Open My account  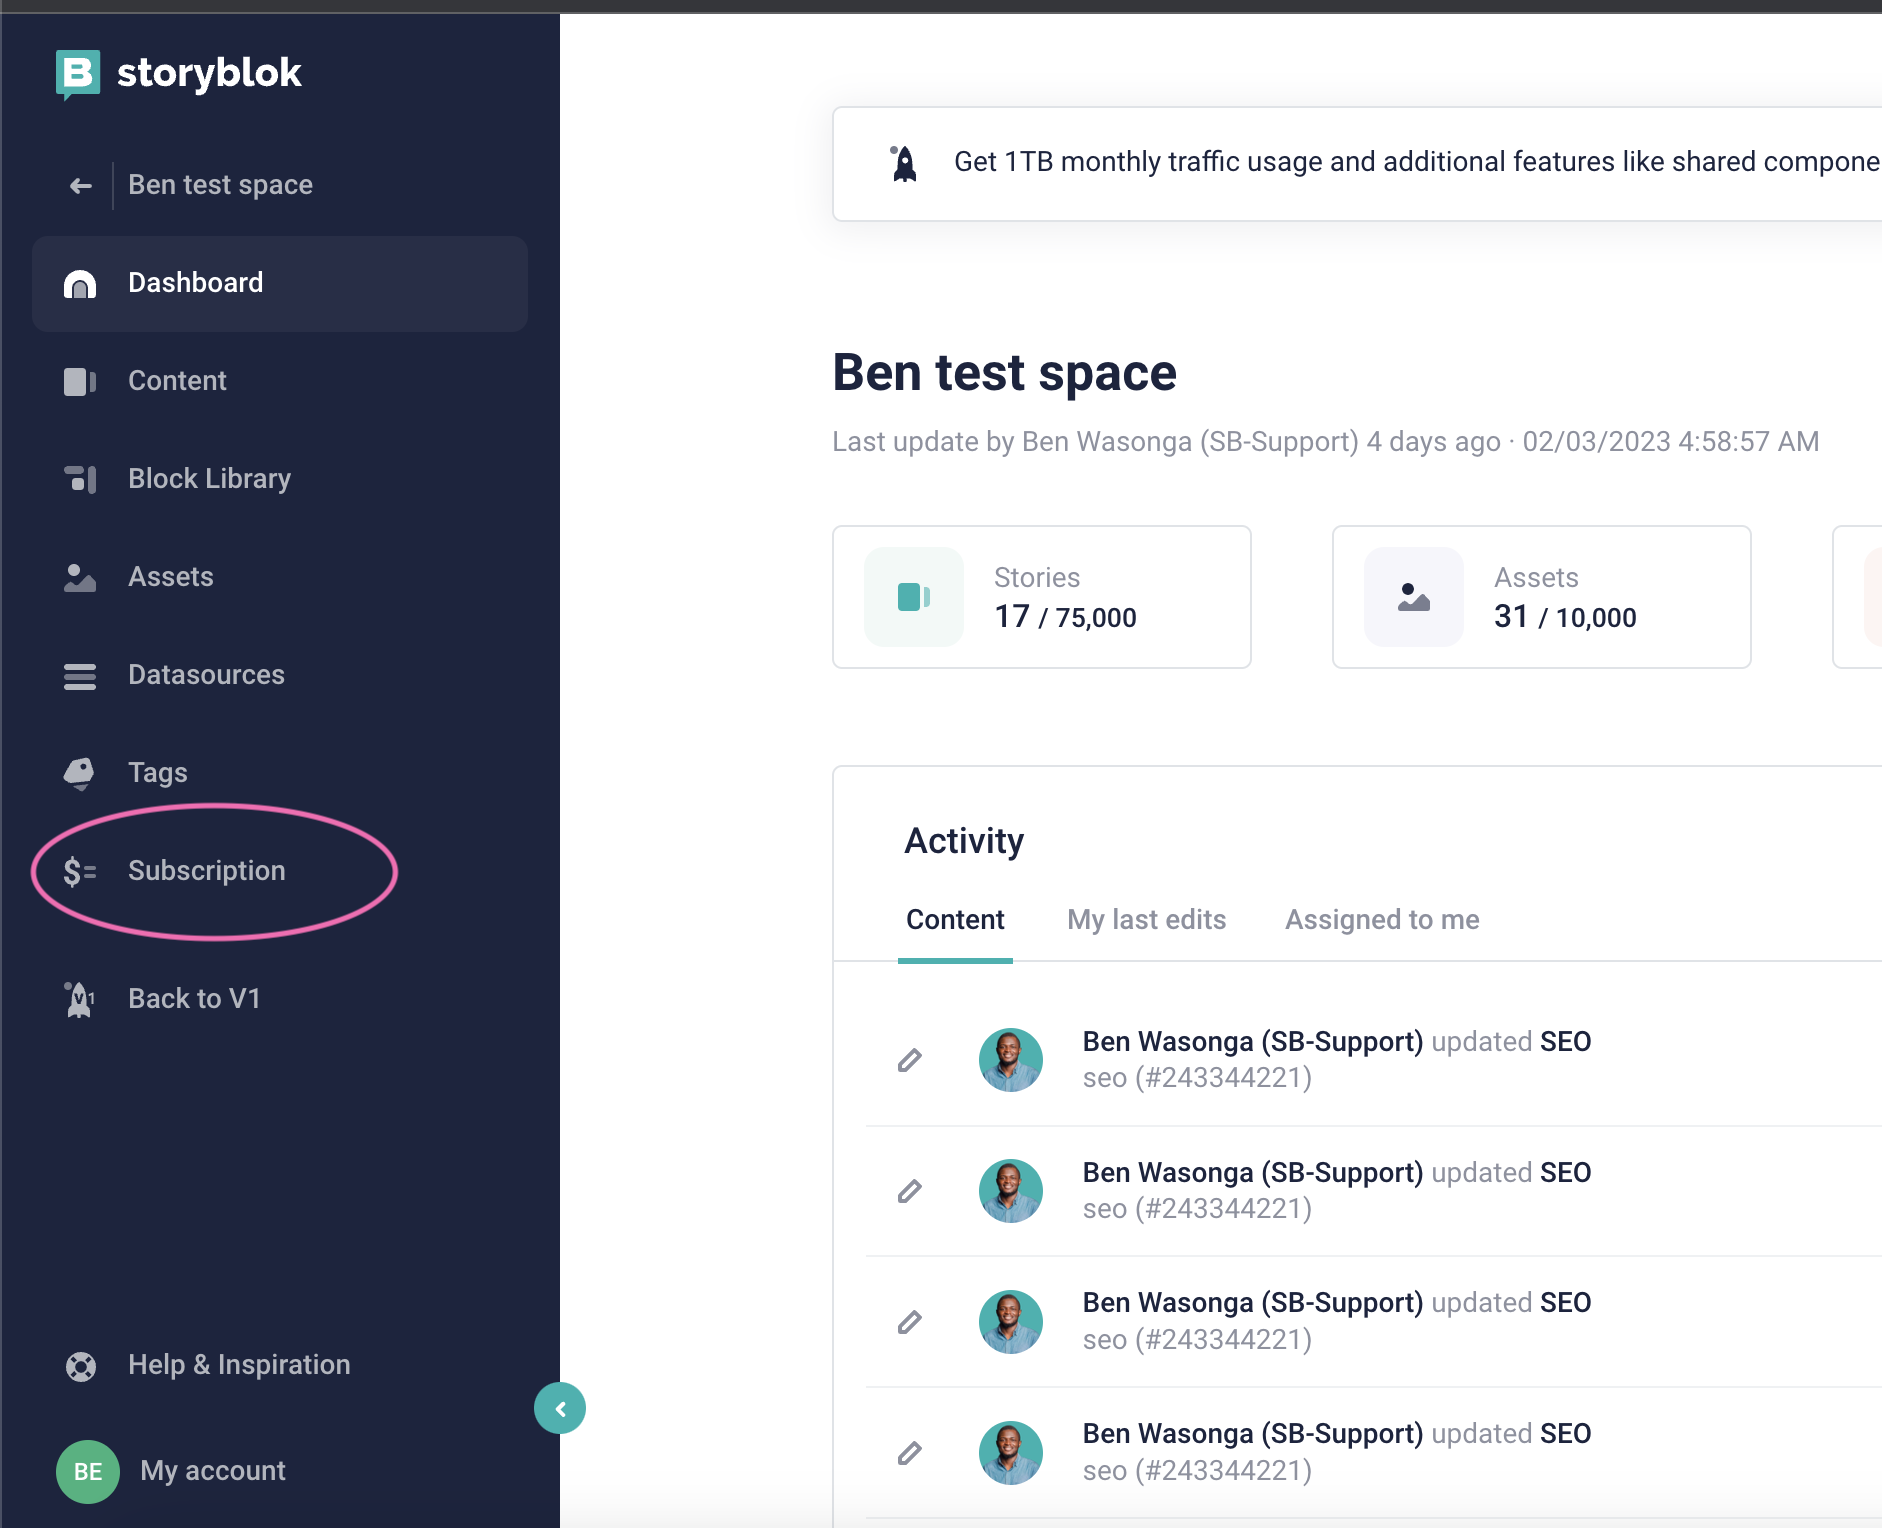(213, 1471)
